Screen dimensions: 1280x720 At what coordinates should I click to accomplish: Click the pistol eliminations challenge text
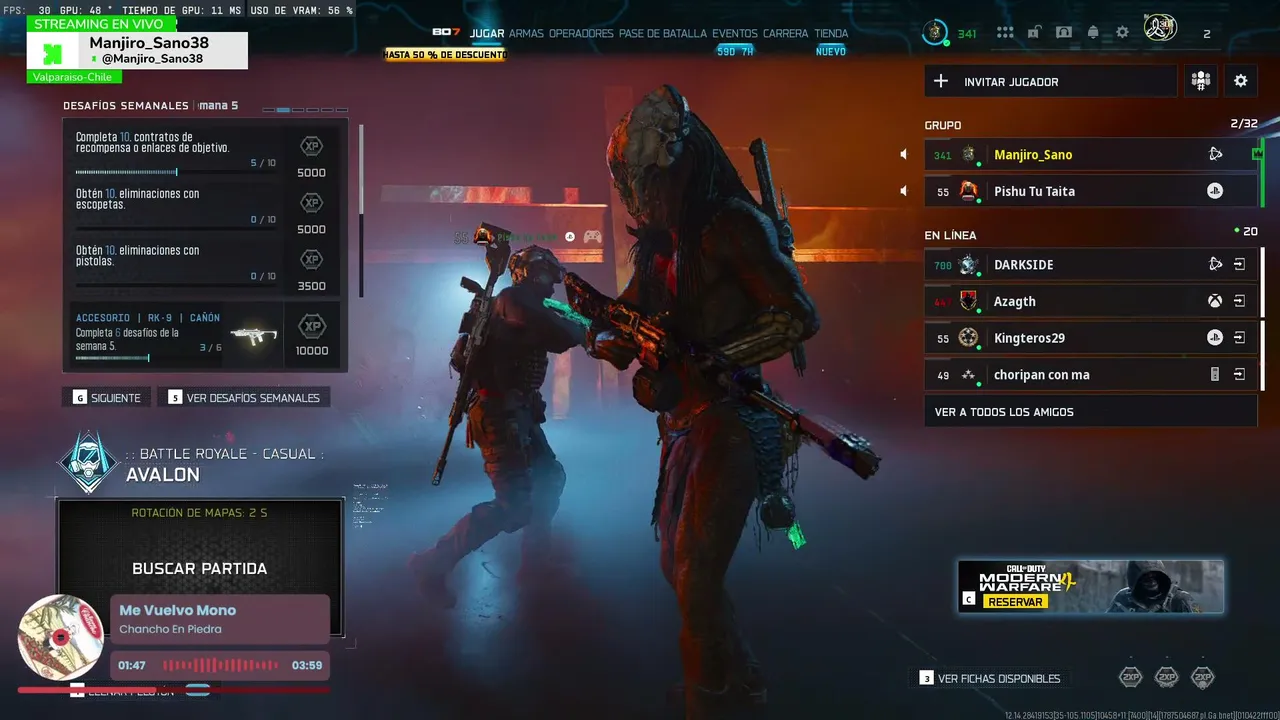pos(138,256)
